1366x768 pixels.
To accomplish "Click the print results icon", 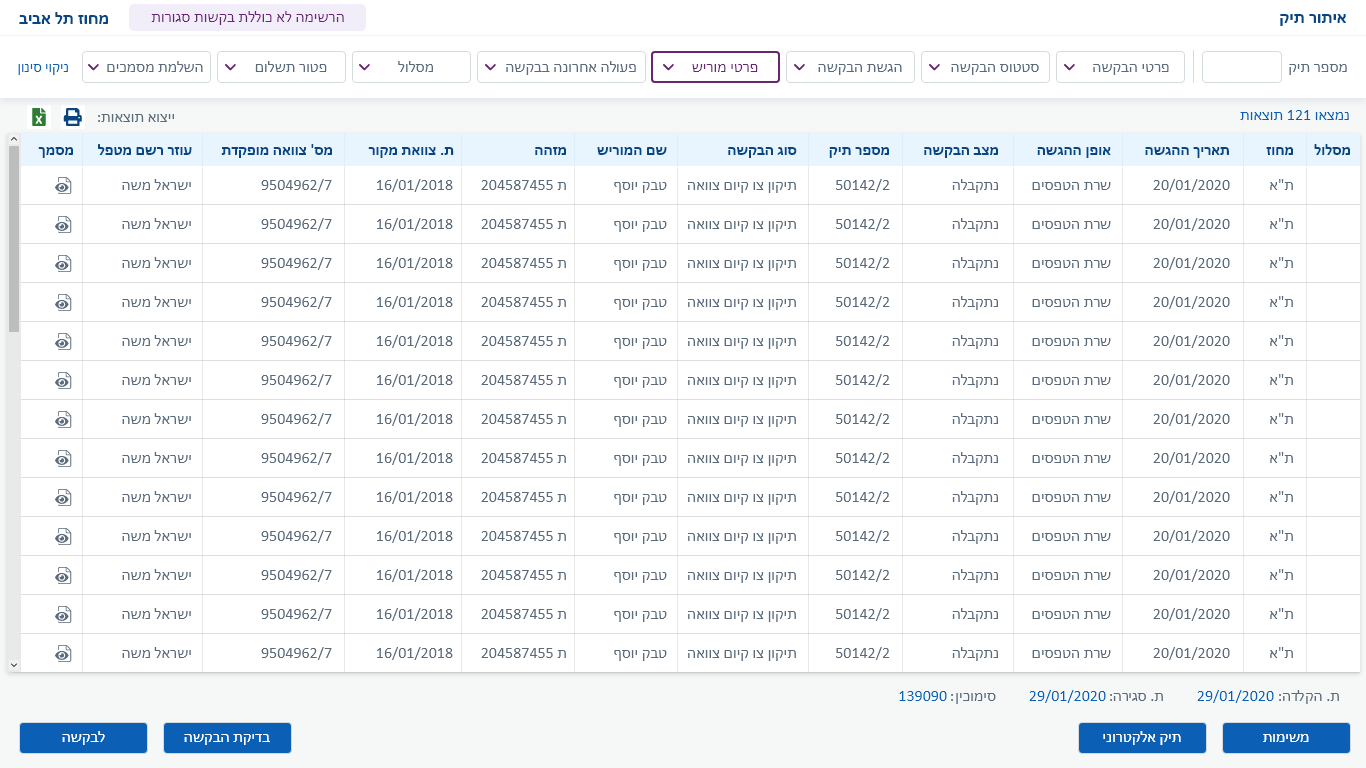I will click(73, 117).
